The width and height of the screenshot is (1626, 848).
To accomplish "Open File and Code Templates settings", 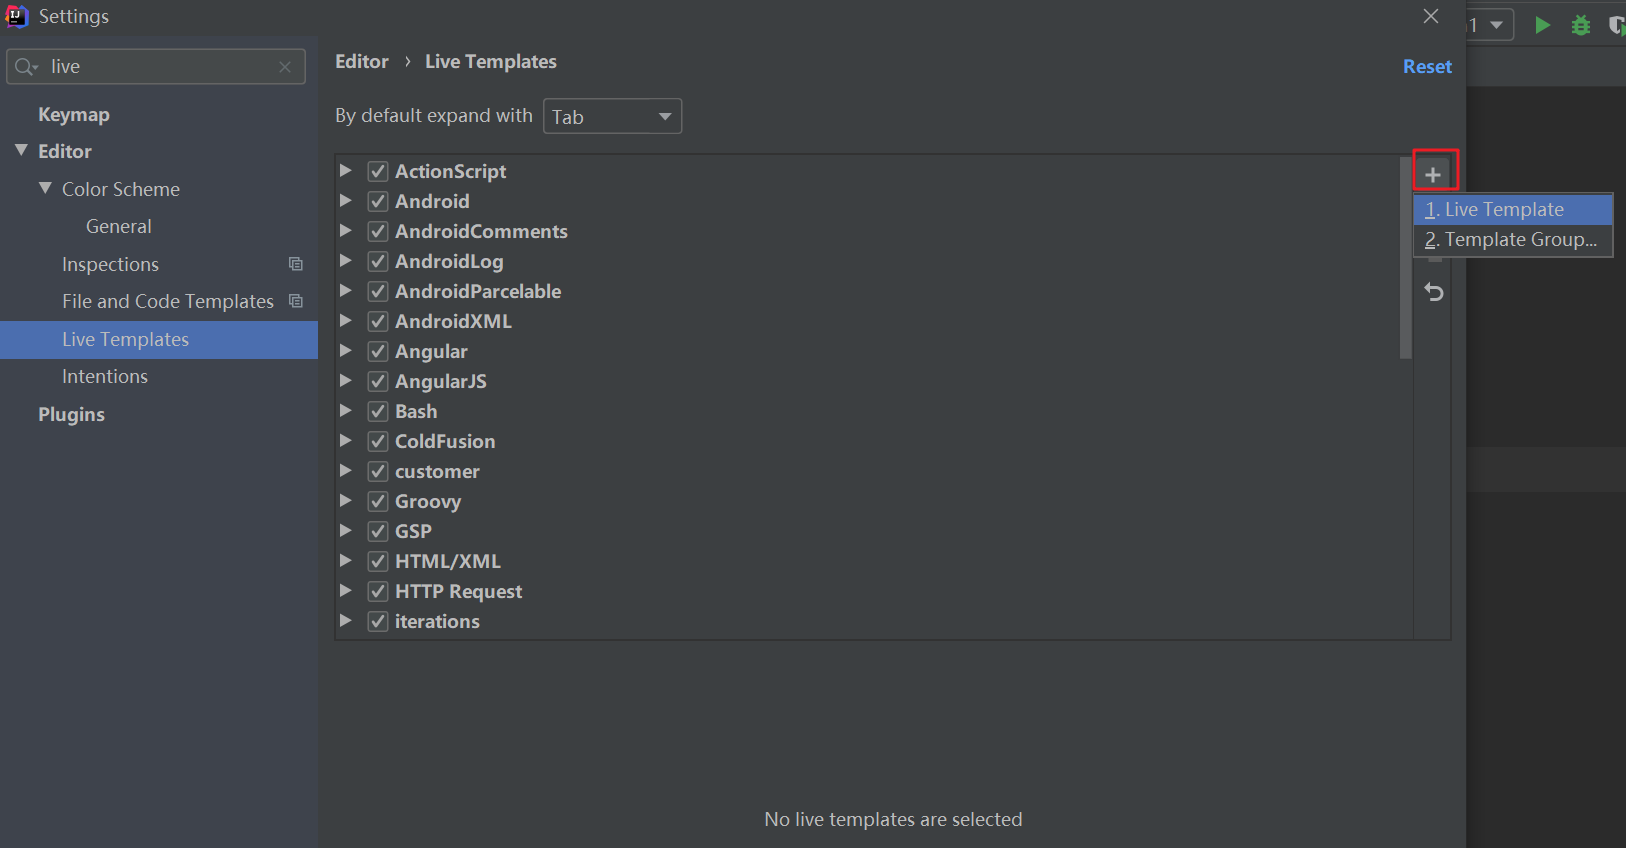I will [168, 302].
